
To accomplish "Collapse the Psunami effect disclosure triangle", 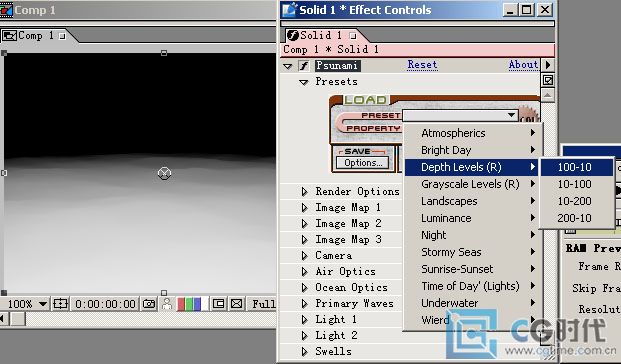I will (x=288, y=66).
